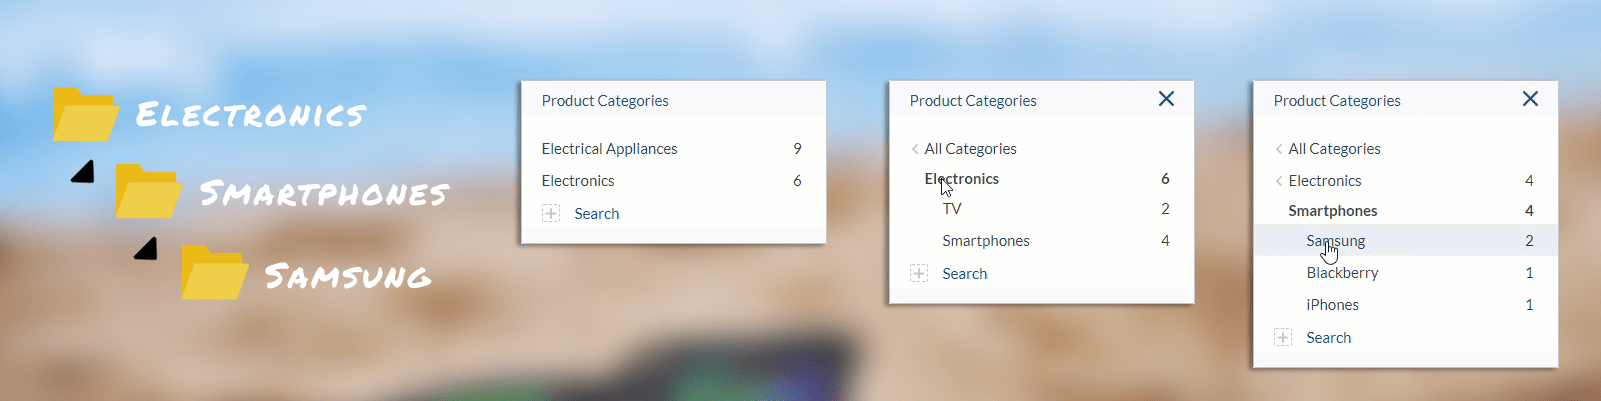Click back chevron next to Electronics in right panel
Image resolution: width=1601 pixels, height=401 pixels.
(1279, 181)
